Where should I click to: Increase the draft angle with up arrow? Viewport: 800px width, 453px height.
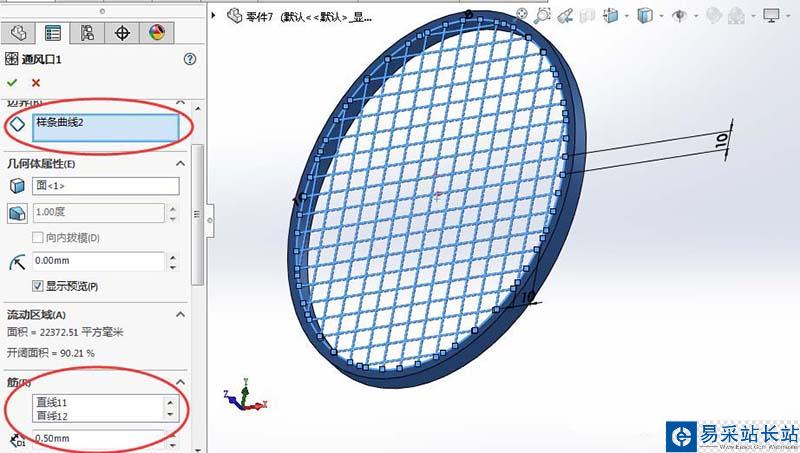tap(172, 208)
